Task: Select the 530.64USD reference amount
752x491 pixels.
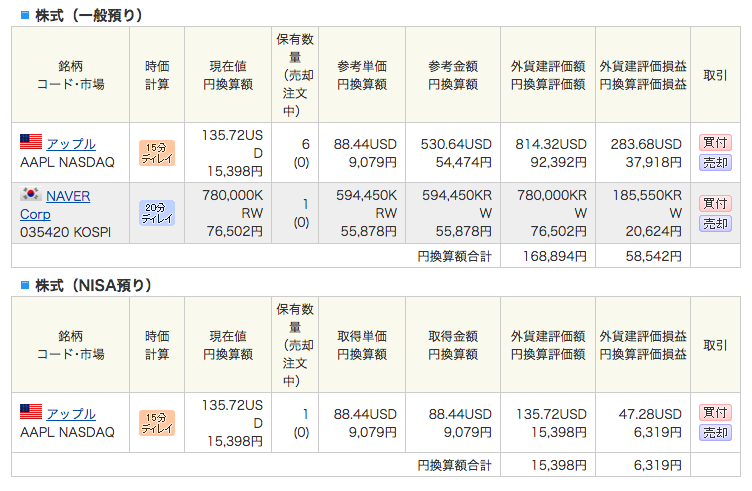Action: coord(456,144)
